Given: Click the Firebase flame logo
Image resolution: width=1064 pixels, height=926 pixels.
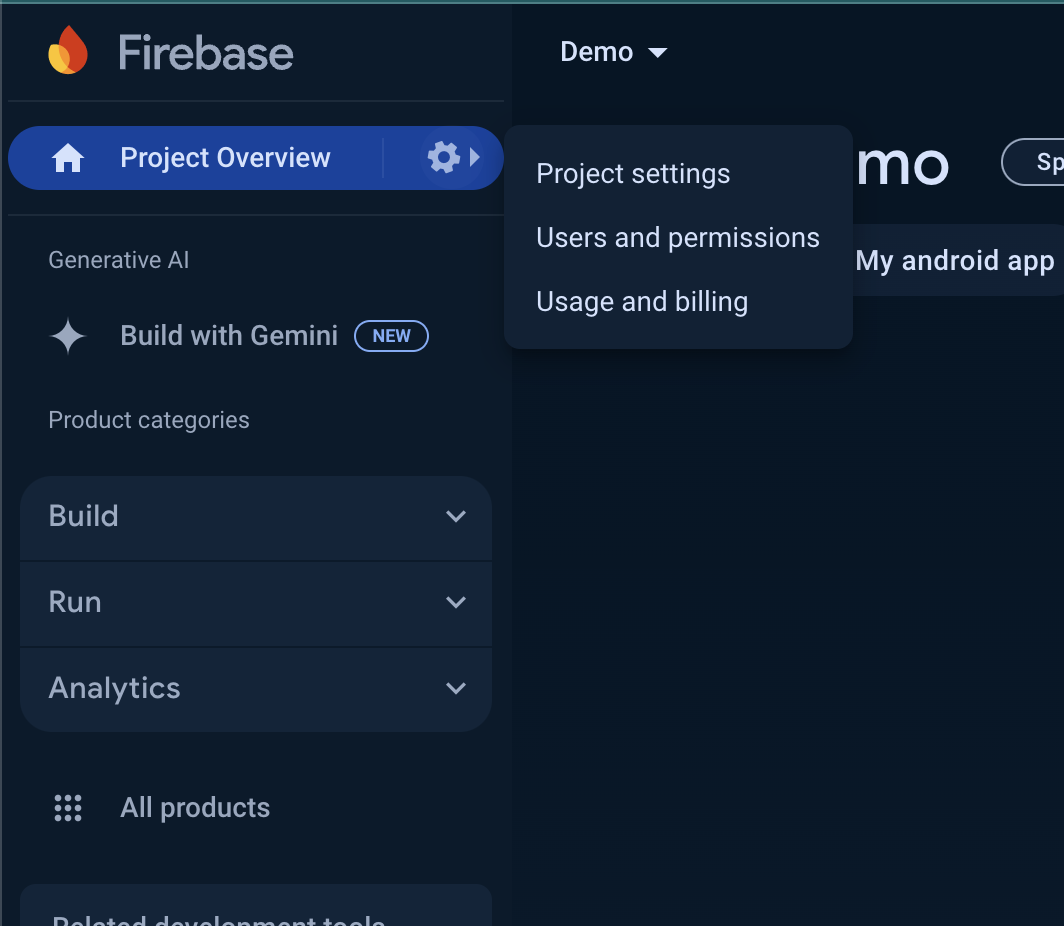Looking at the screenshot, I should point(68,51).
